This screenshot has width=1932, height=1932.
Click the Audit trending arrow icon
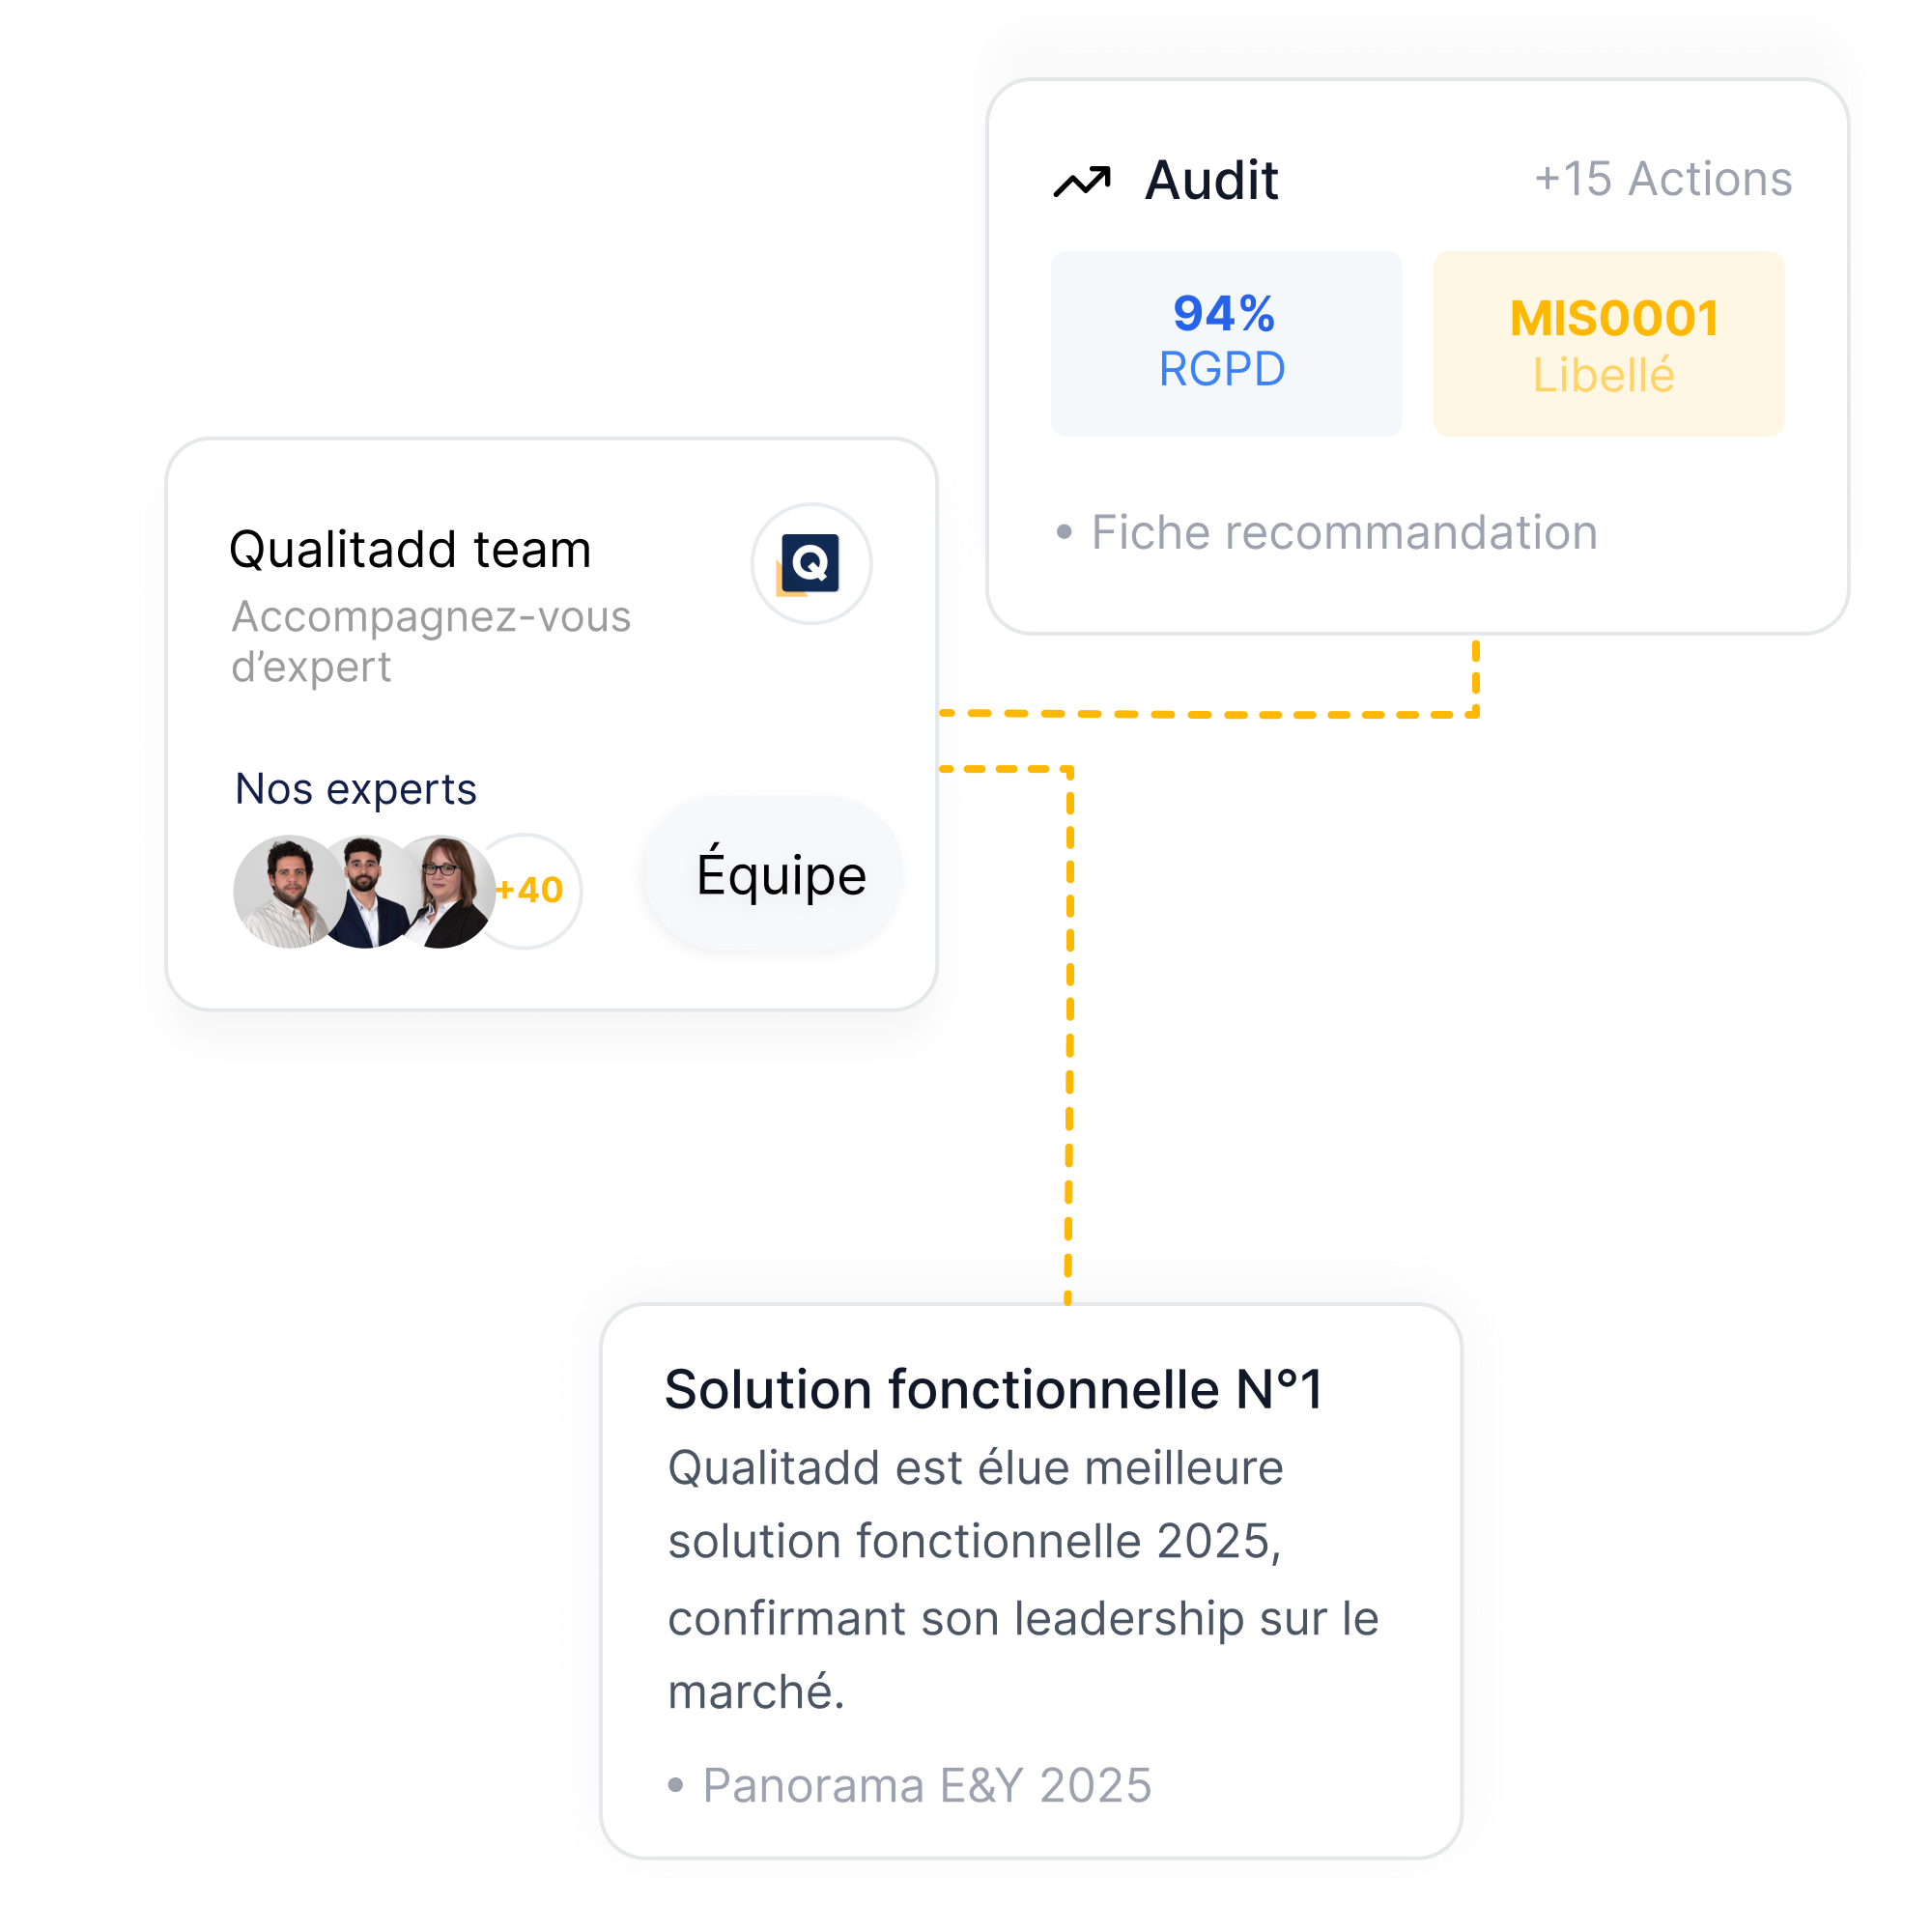click(1082, 182)
